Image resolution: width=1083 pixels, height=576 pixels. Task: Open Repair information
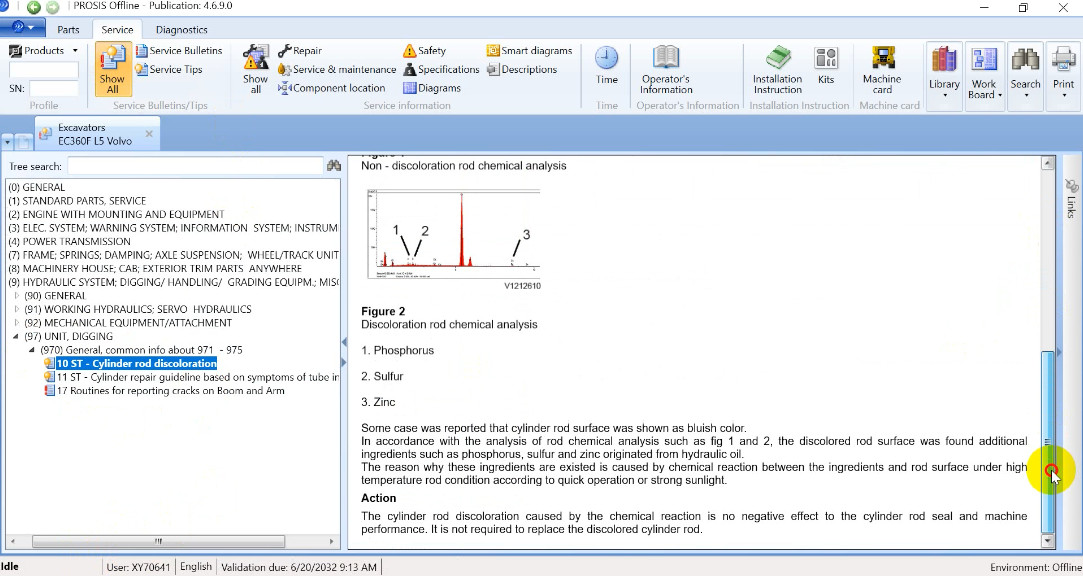[x=300, y=50]
